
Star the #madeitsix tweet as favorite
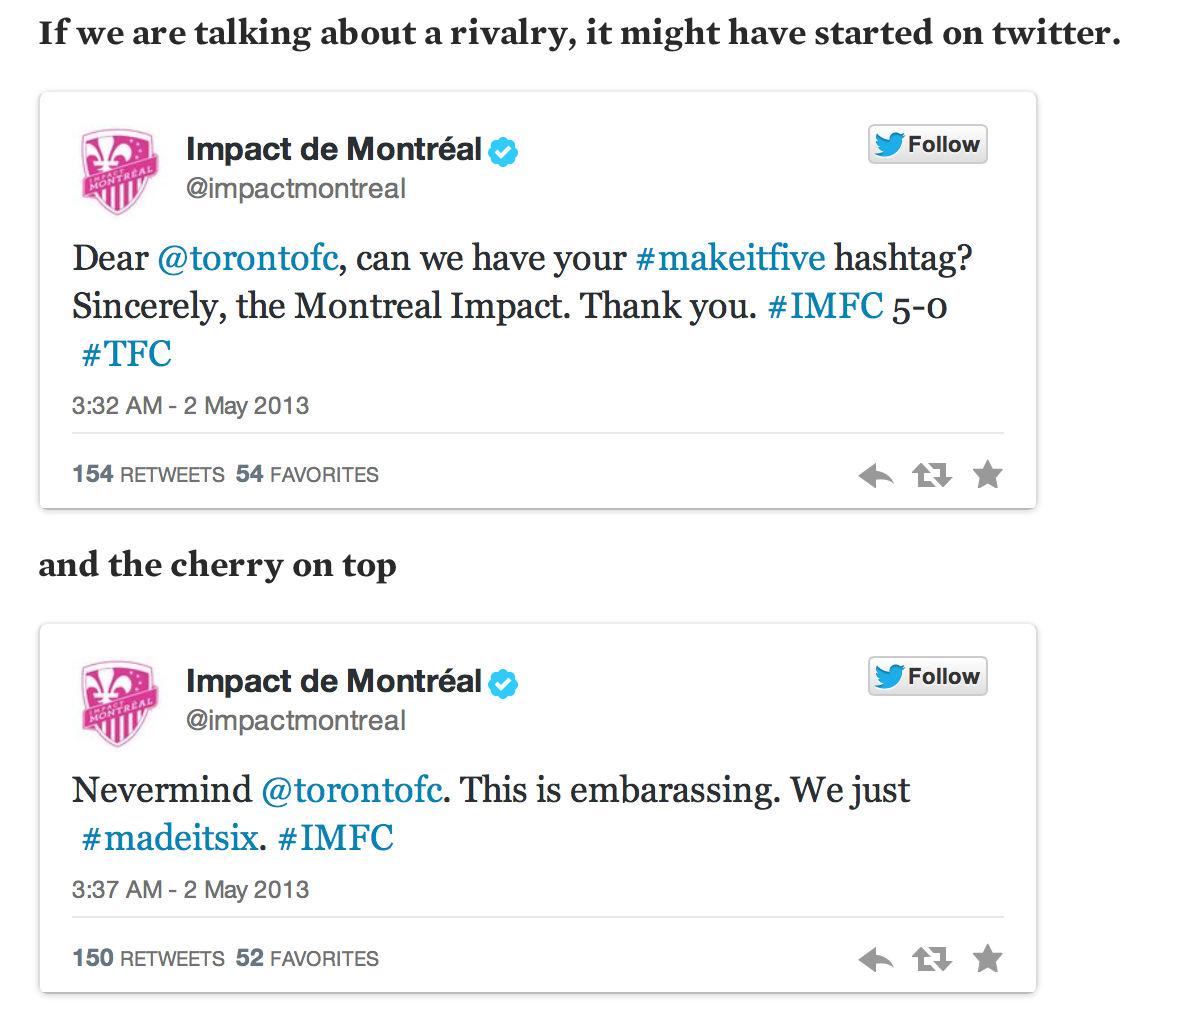987,959
